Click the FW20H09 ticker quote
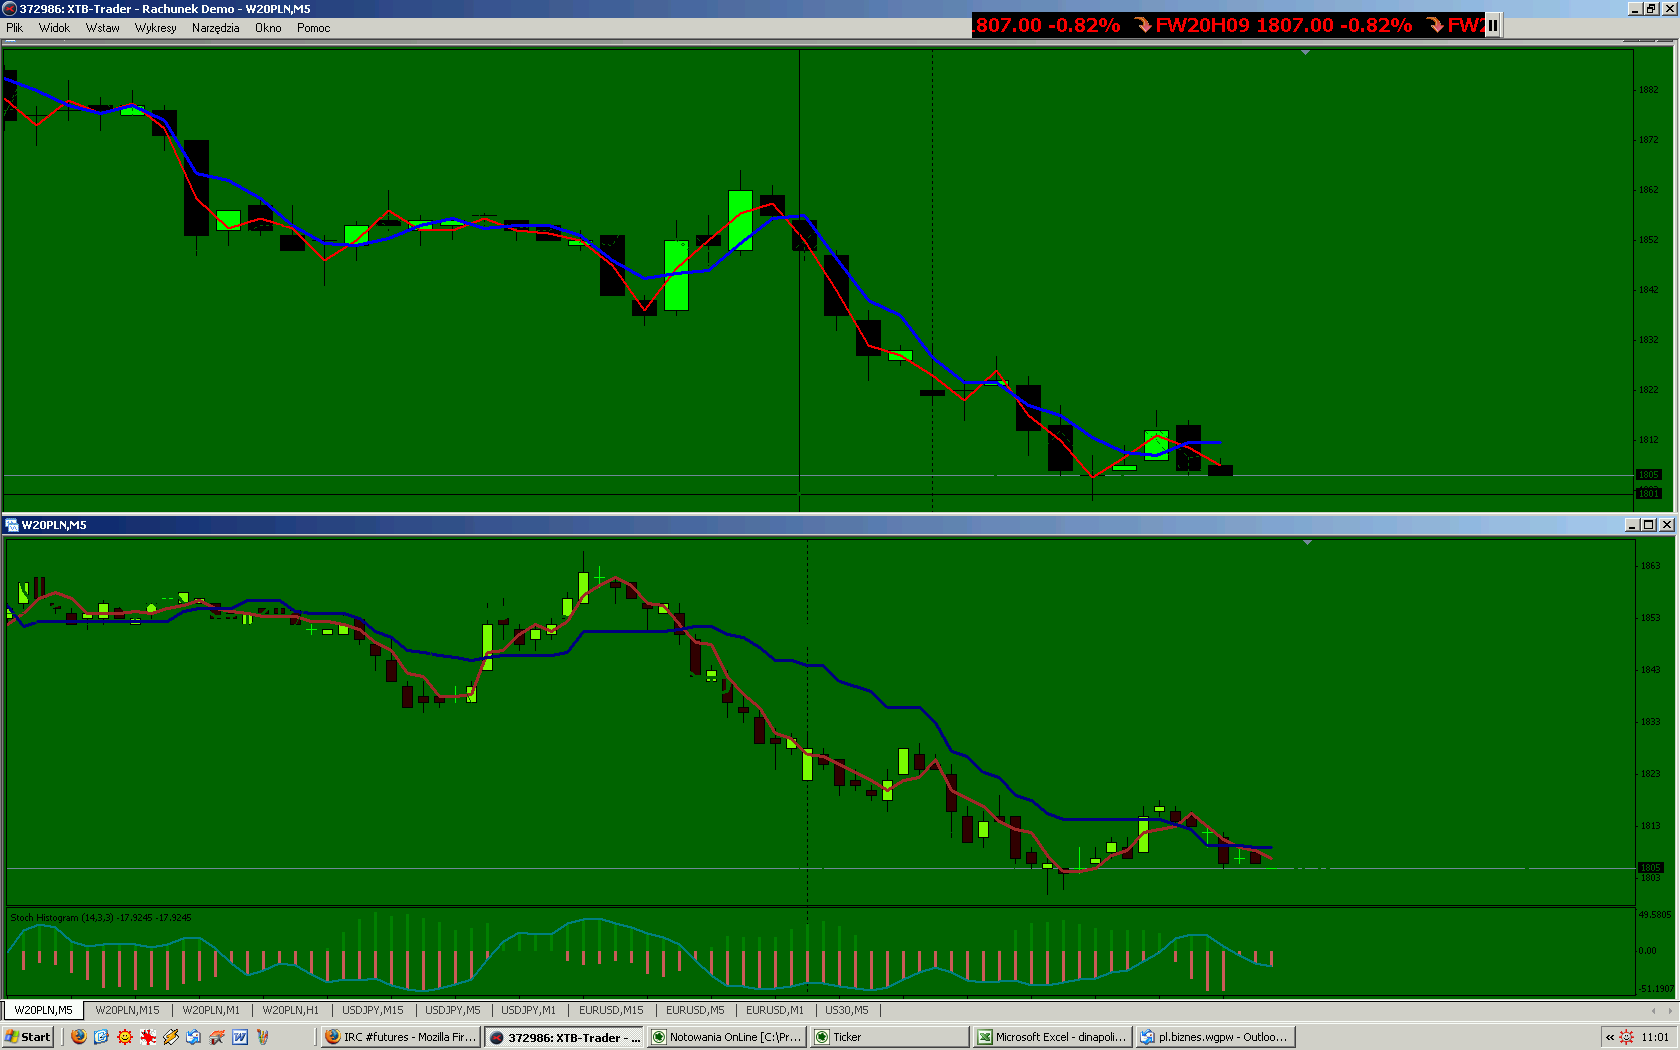 coord(1284,25)
